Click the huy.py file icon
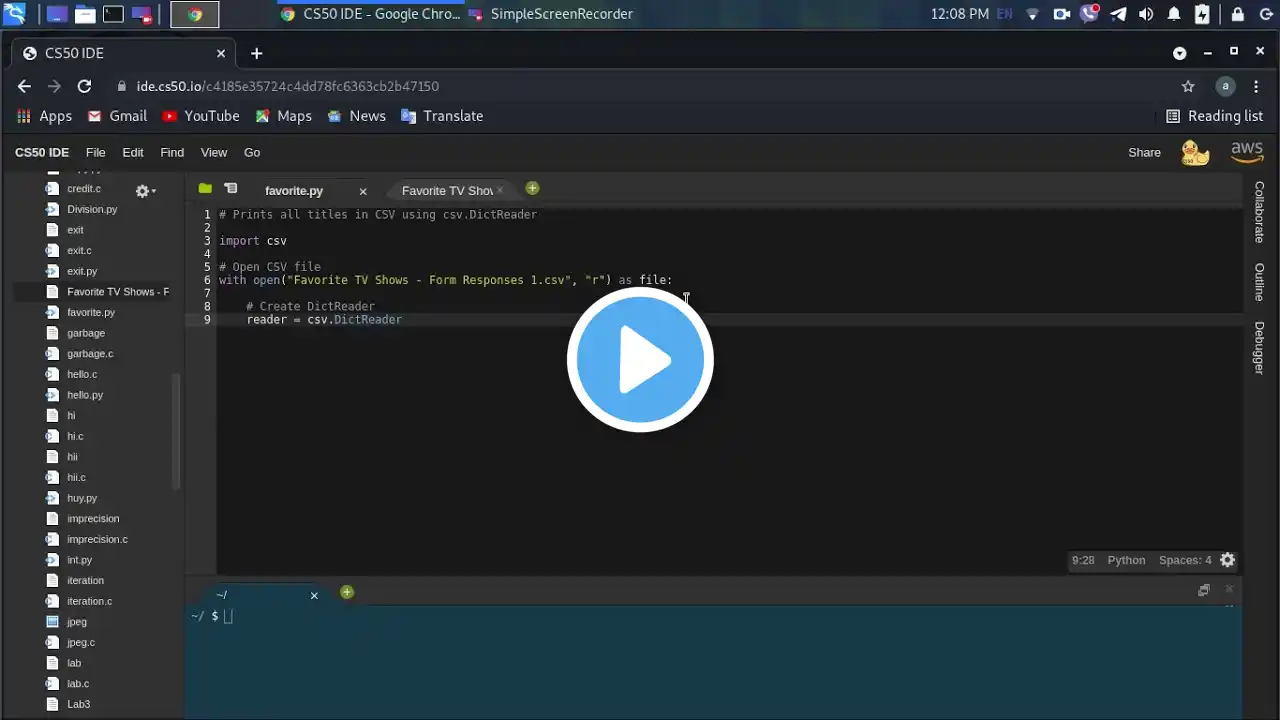Viewport: 1280px width, 720px height. click(53, 498)
